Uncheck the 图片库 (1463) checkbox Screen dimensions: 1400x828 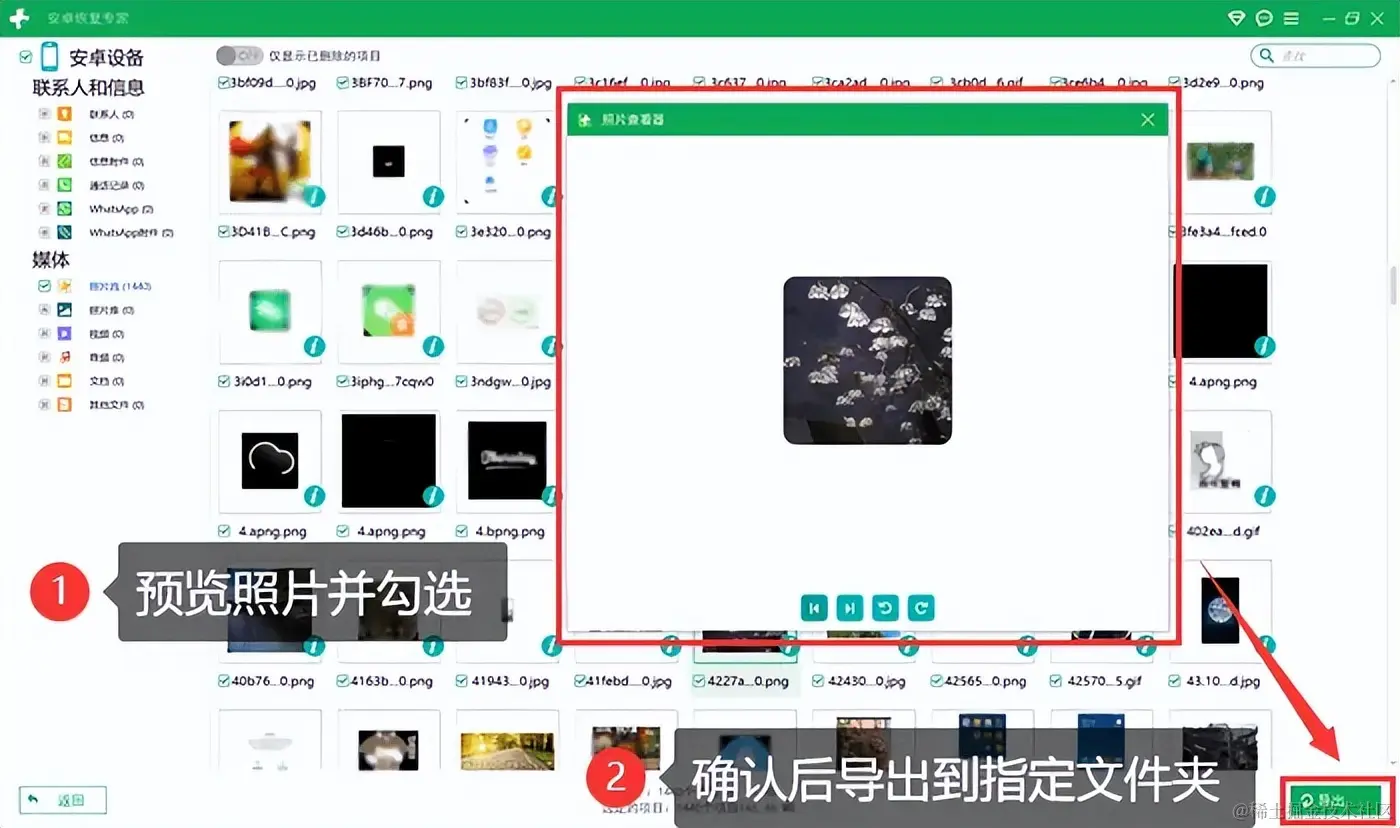pyautogui.click(x=44, y=286)
